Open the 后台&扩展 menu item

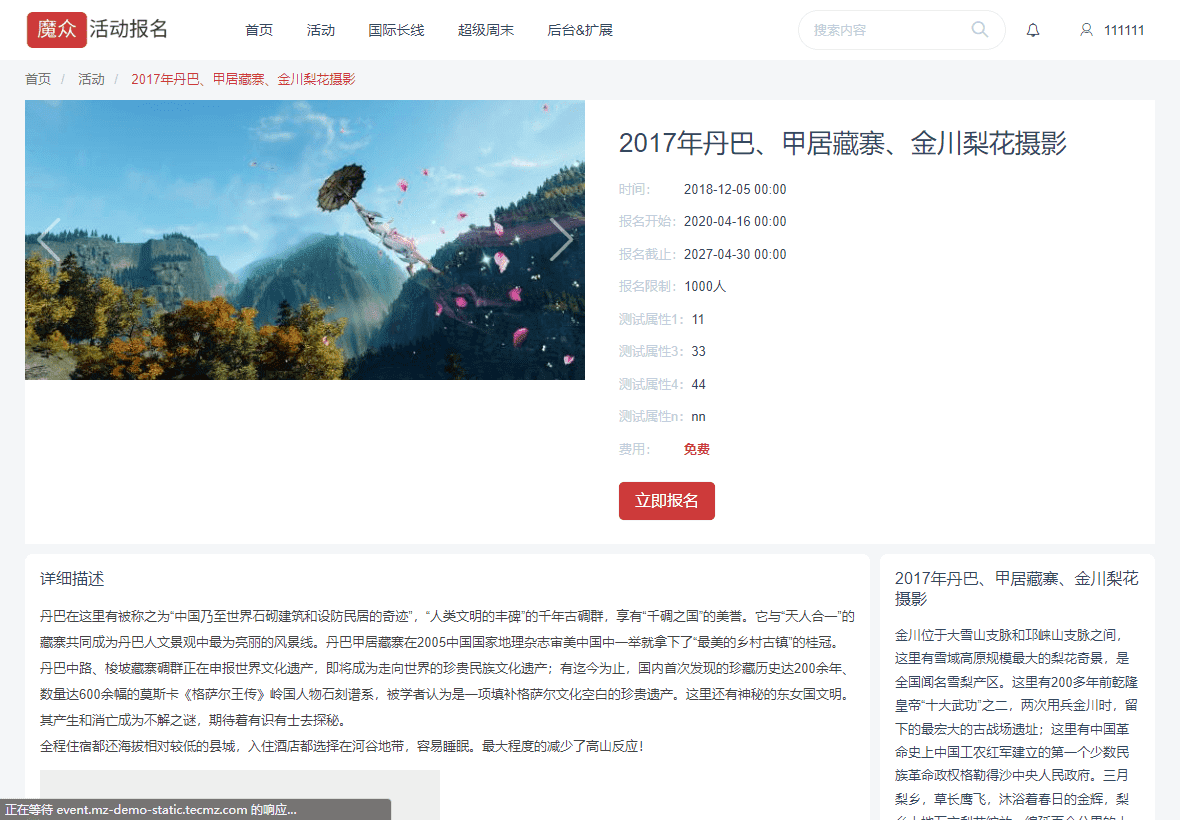tap(579, 30)
